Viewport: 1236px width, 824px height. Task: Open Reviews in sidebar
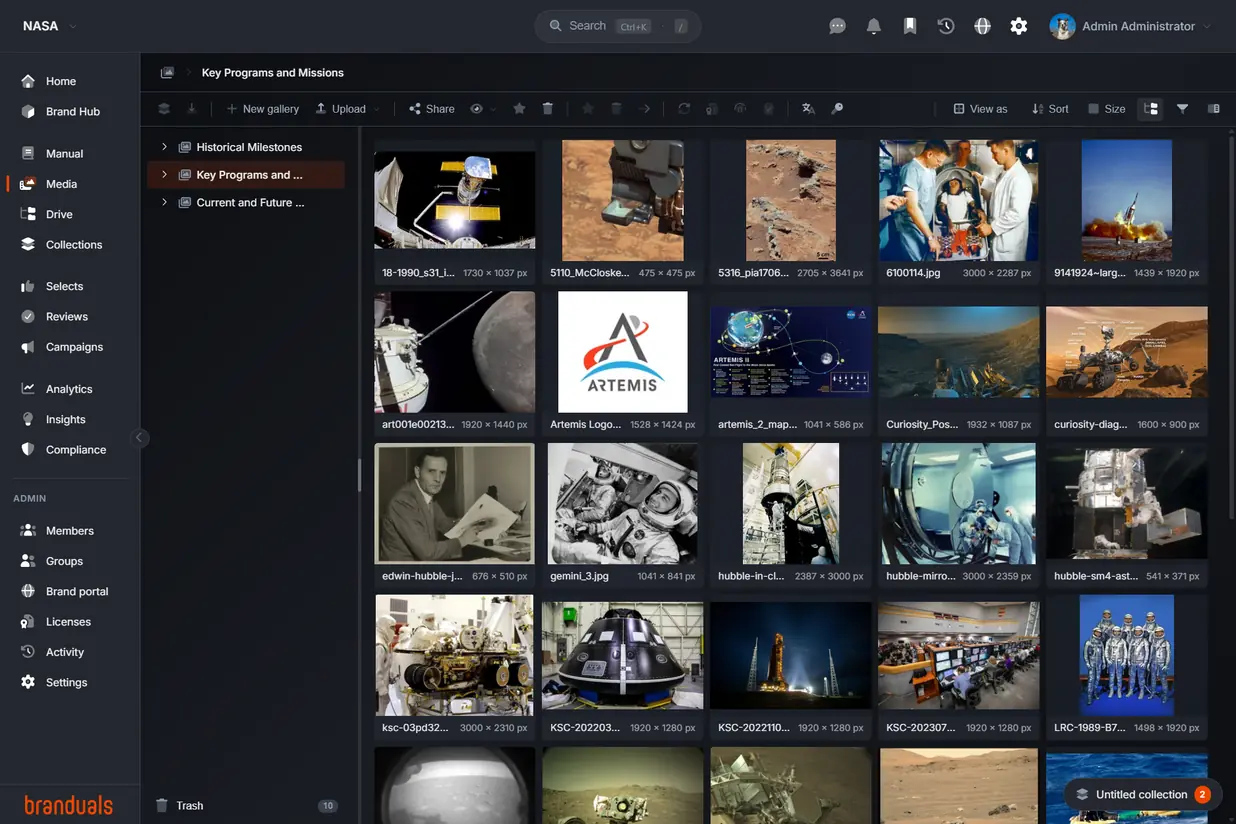coord(67,316)
